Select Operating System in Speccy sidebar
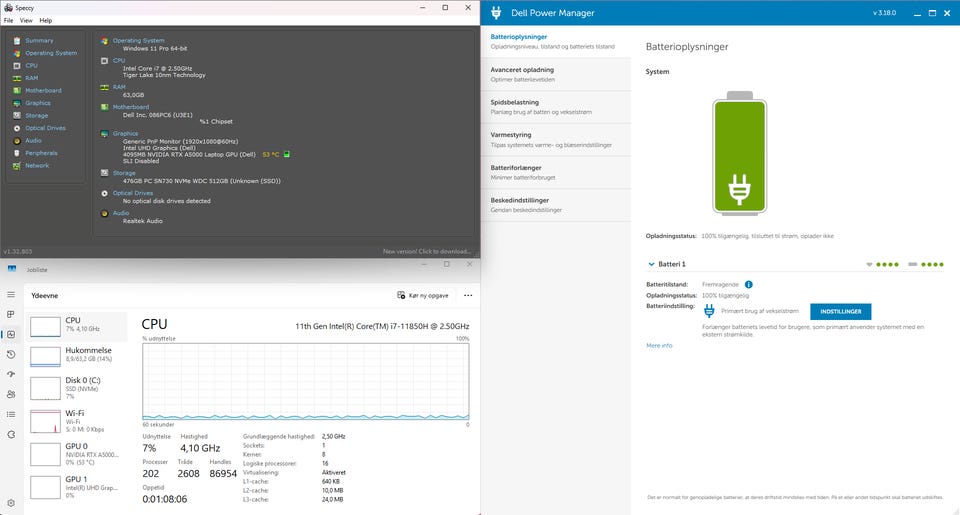This screenshot has width=960, height=515. (x=51, y=53)
